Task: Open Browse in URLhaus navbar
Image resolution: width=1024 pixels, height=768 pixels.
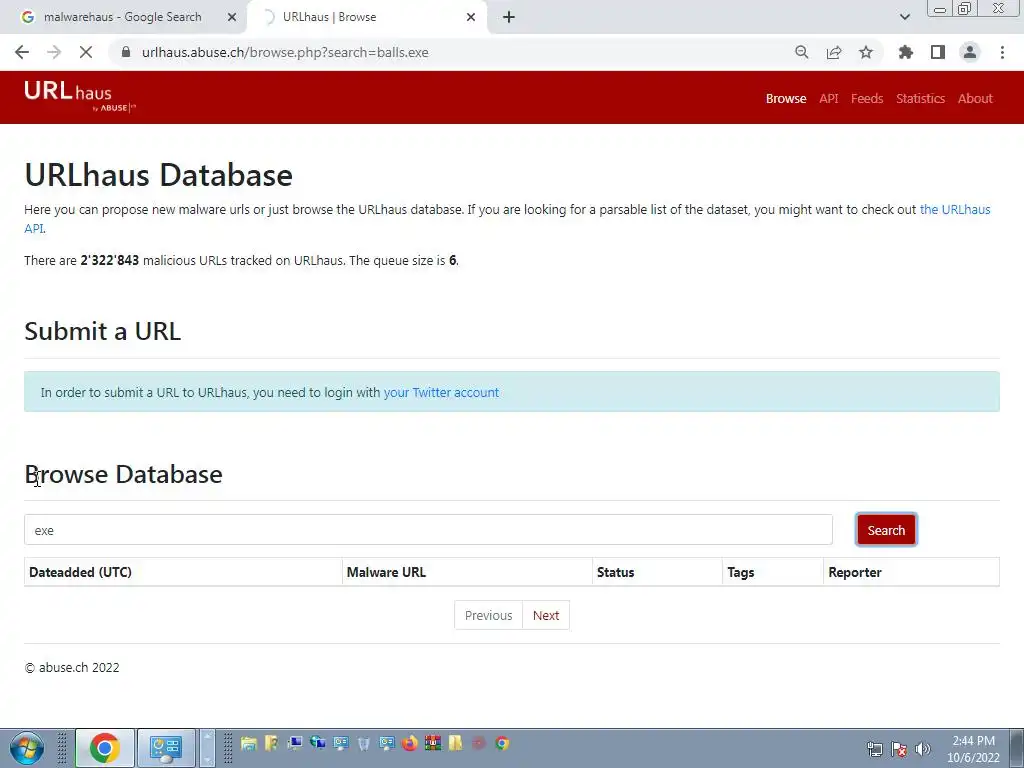Action: point(786,99)
